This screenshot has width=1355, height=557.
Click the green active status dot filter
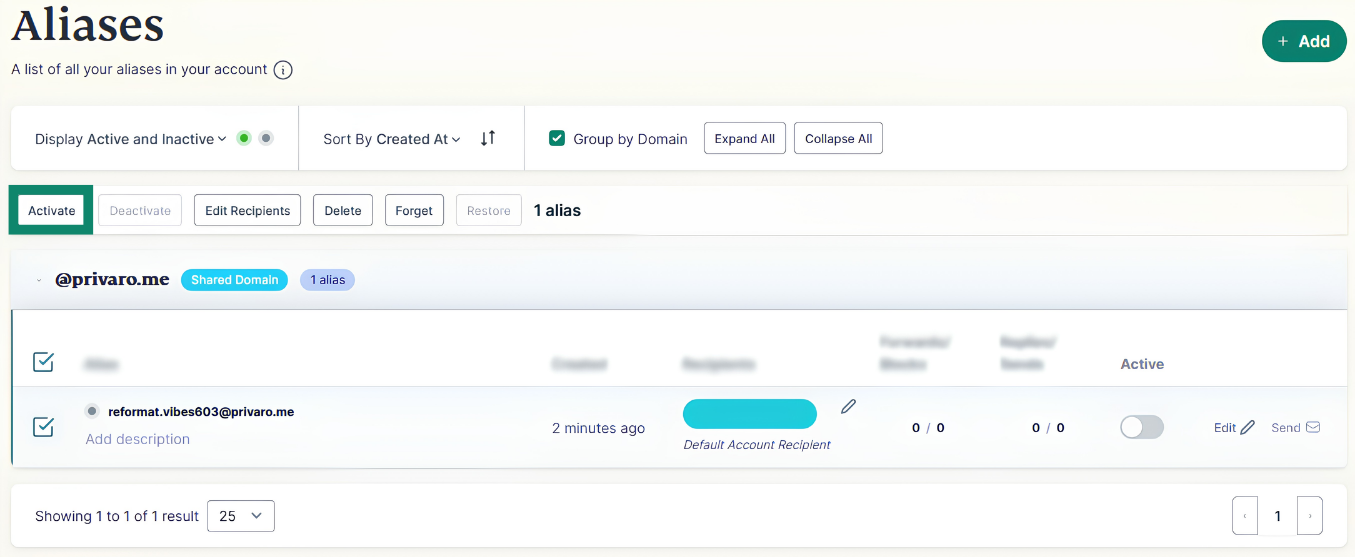pos(243,138)
